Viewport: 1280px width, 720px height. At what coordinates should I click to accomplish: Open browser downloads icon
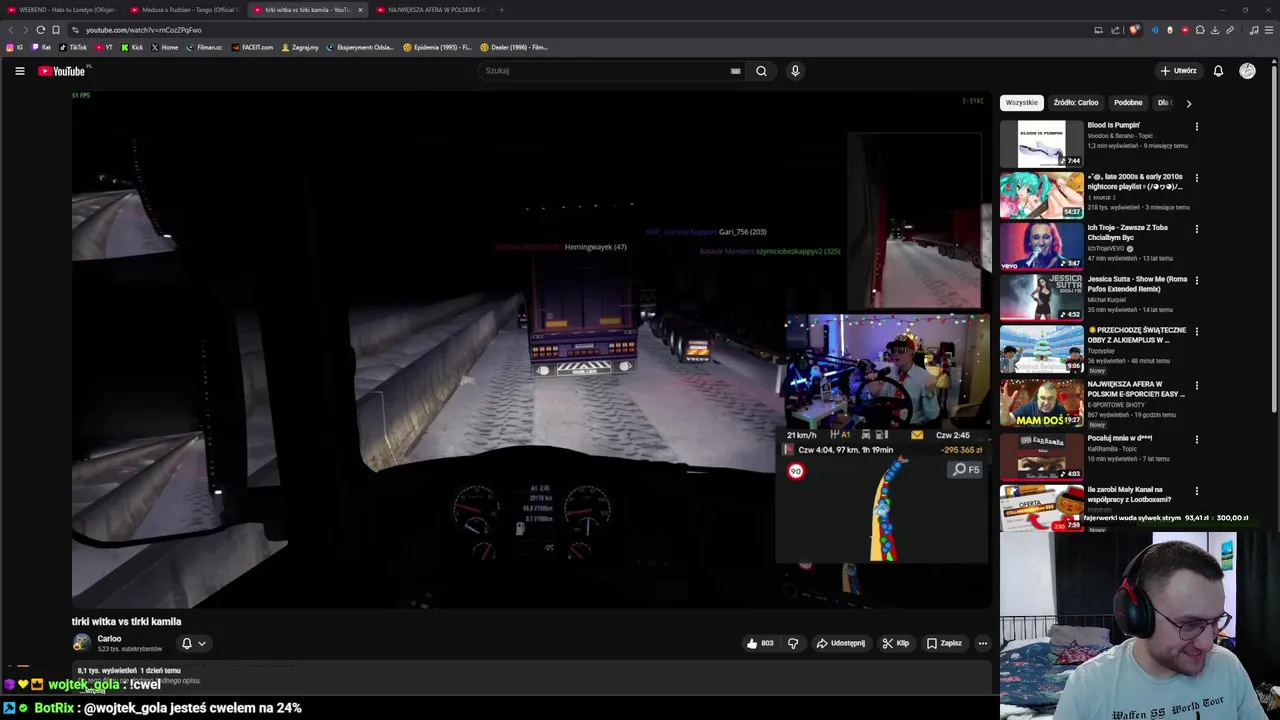1215,30
